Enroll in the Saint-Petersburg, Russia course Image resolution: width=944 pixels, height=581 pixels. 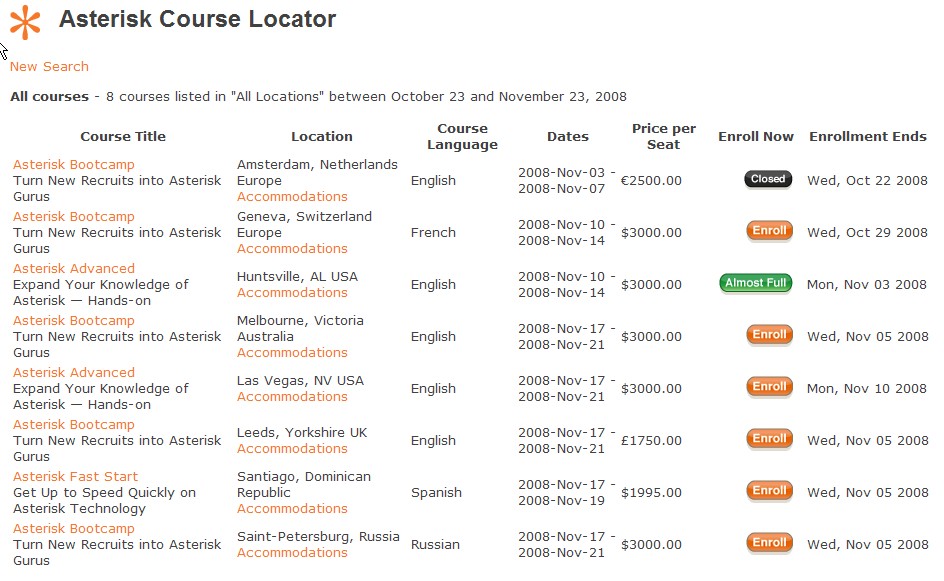coord(769,543)
